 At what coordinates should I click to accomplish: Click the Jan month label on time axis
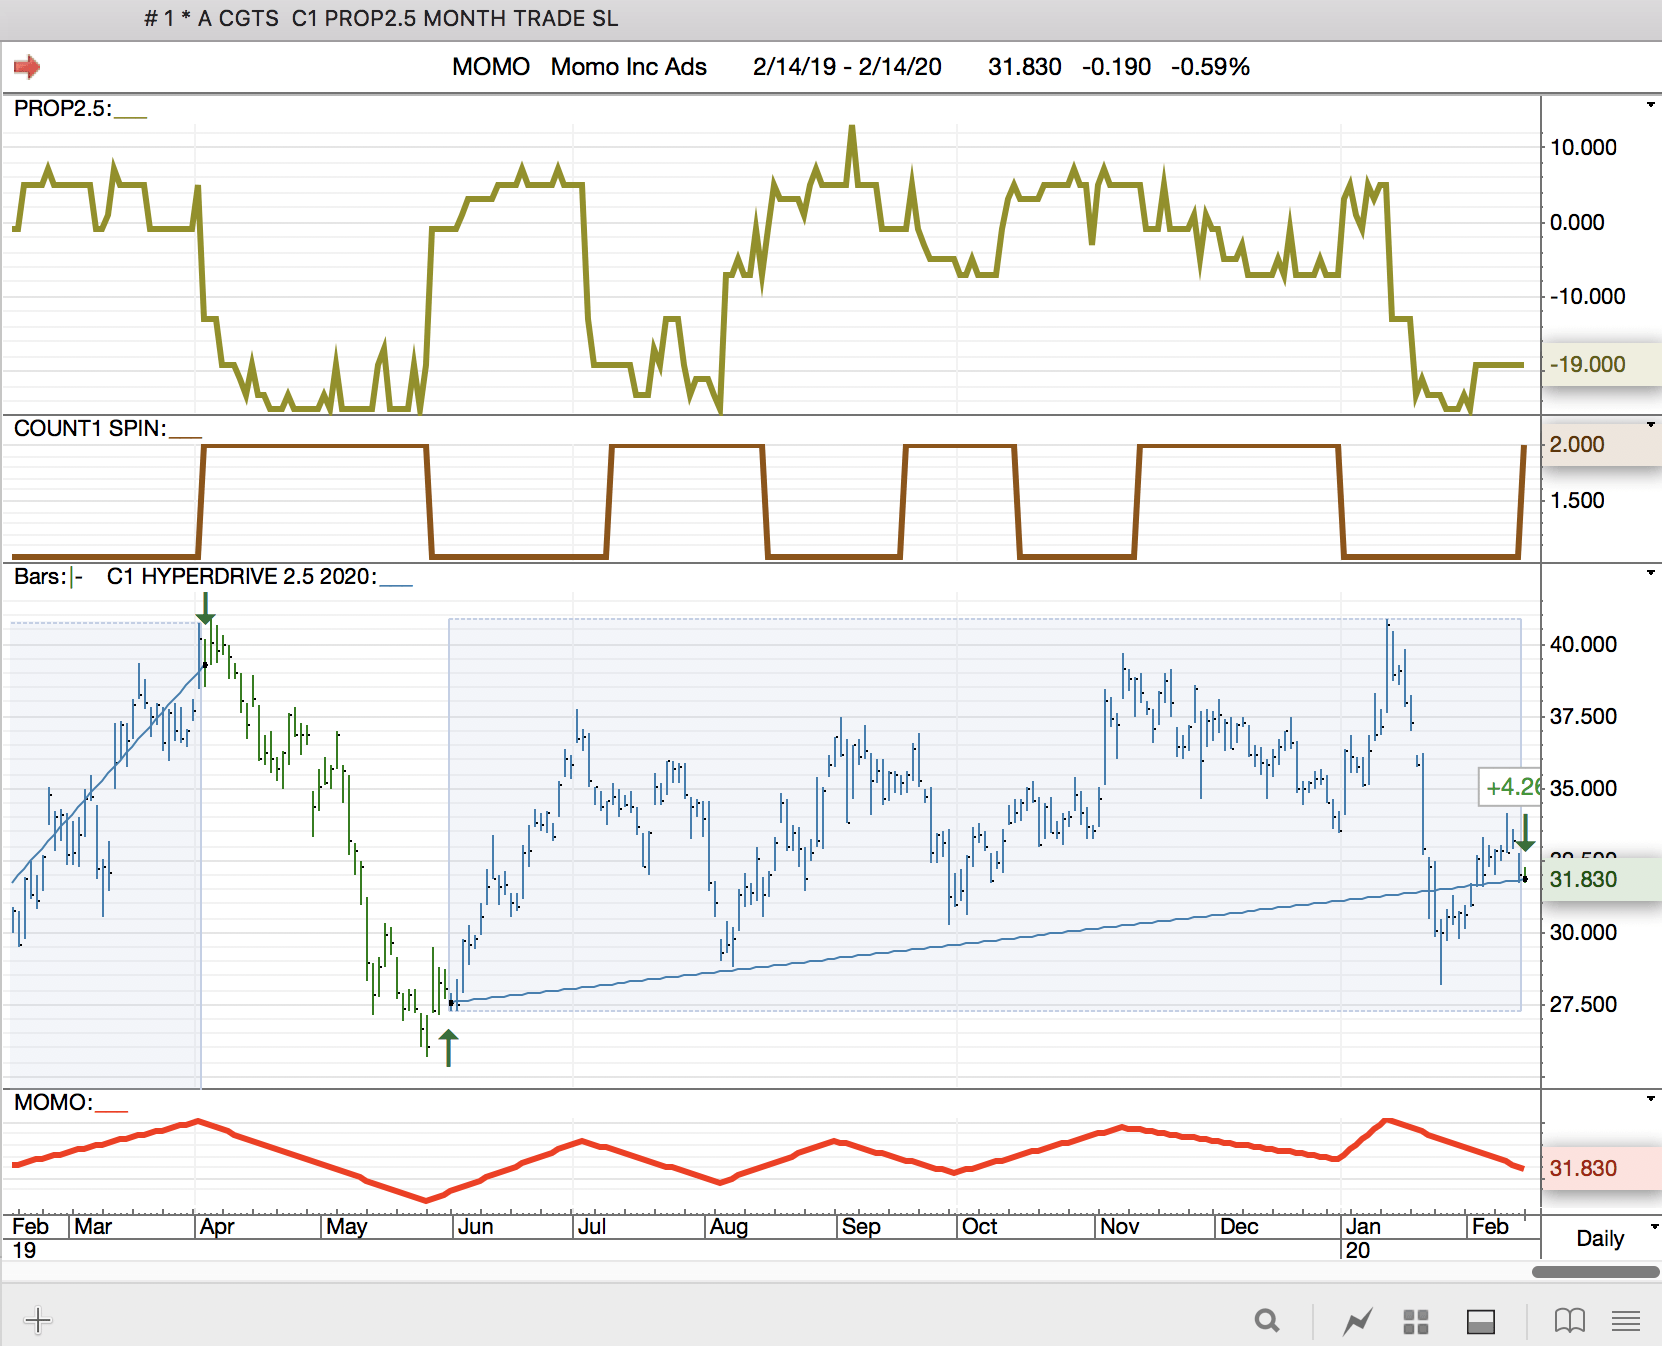(1363, 1226)
